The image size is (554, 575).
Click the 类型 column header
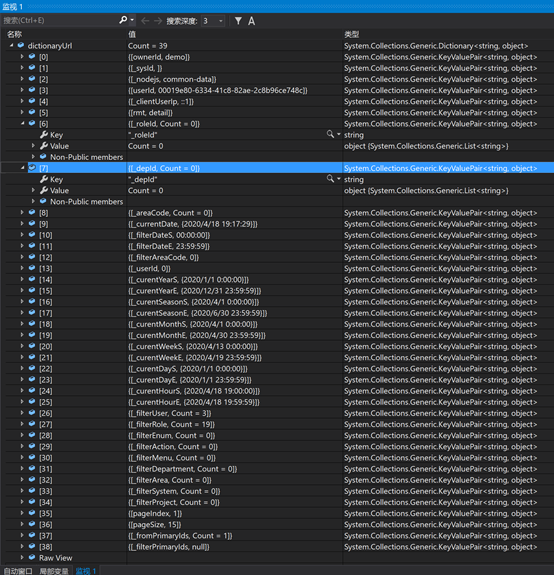pos(352,34)
